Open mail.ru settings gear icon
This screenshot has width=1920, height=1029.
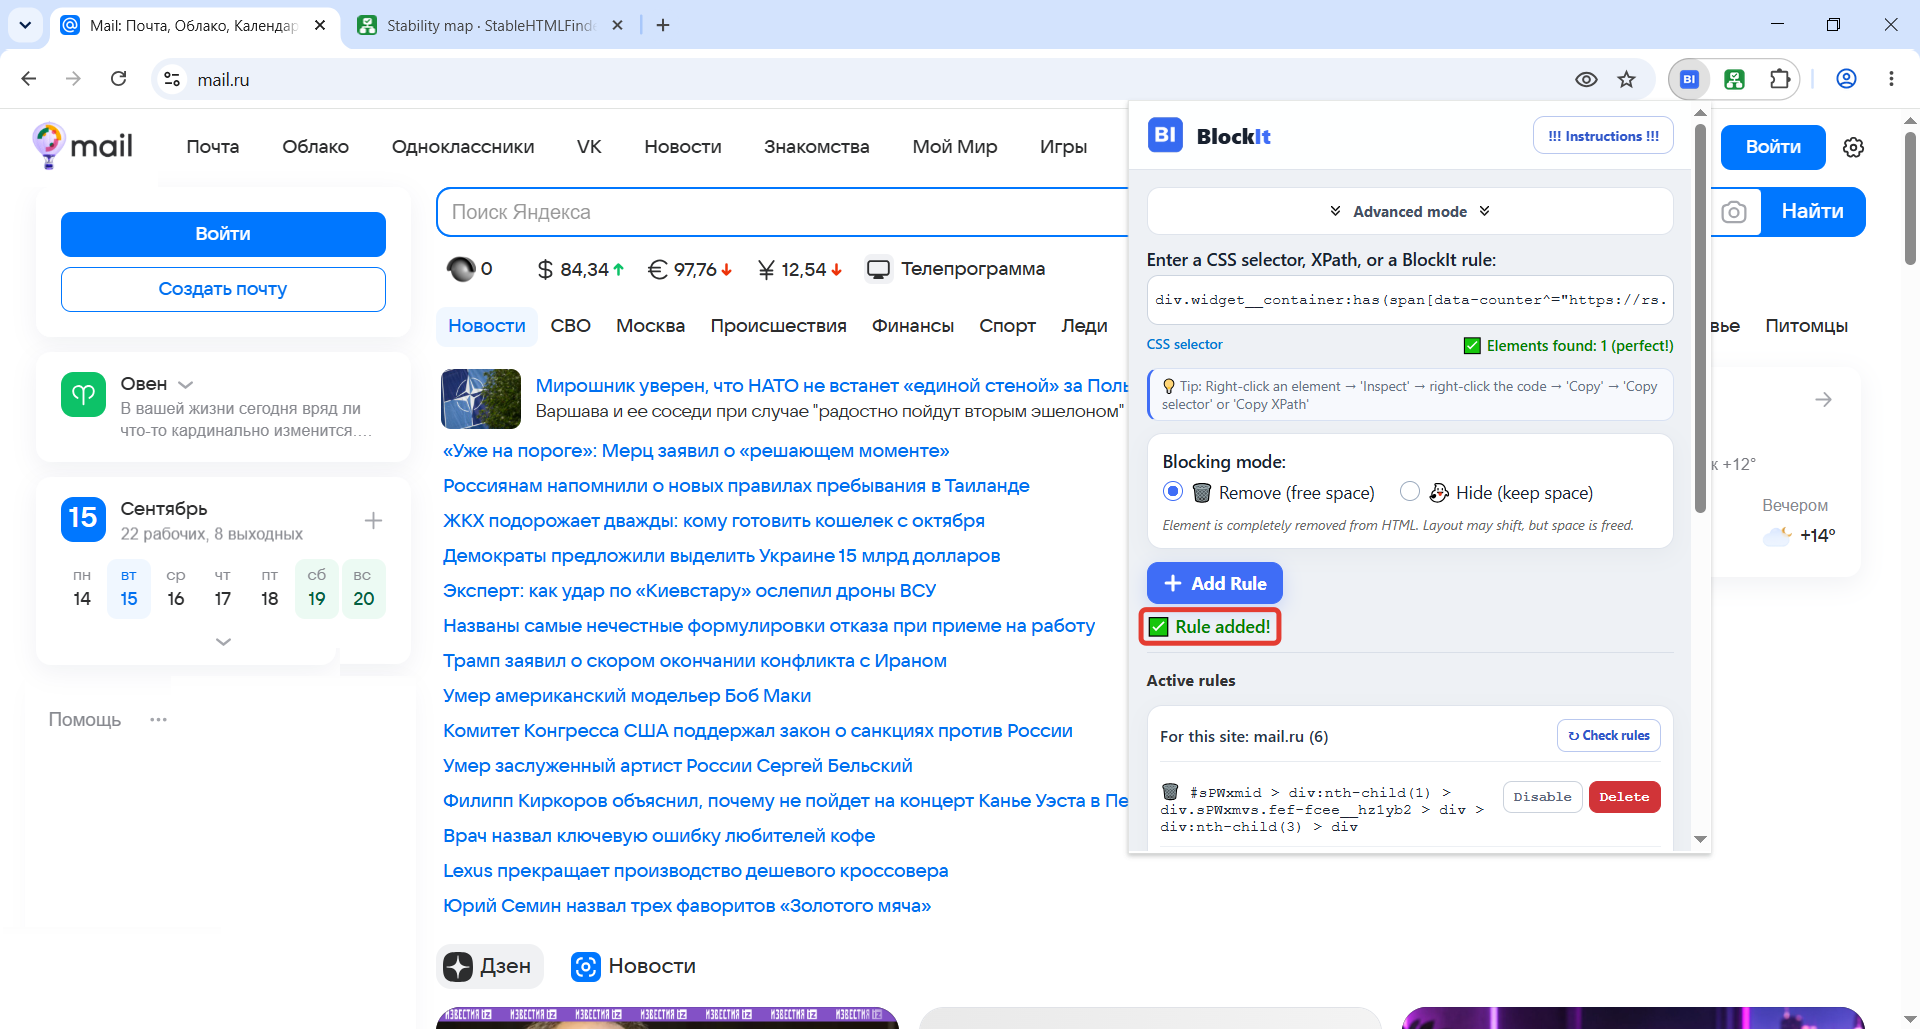(1853, 147)
